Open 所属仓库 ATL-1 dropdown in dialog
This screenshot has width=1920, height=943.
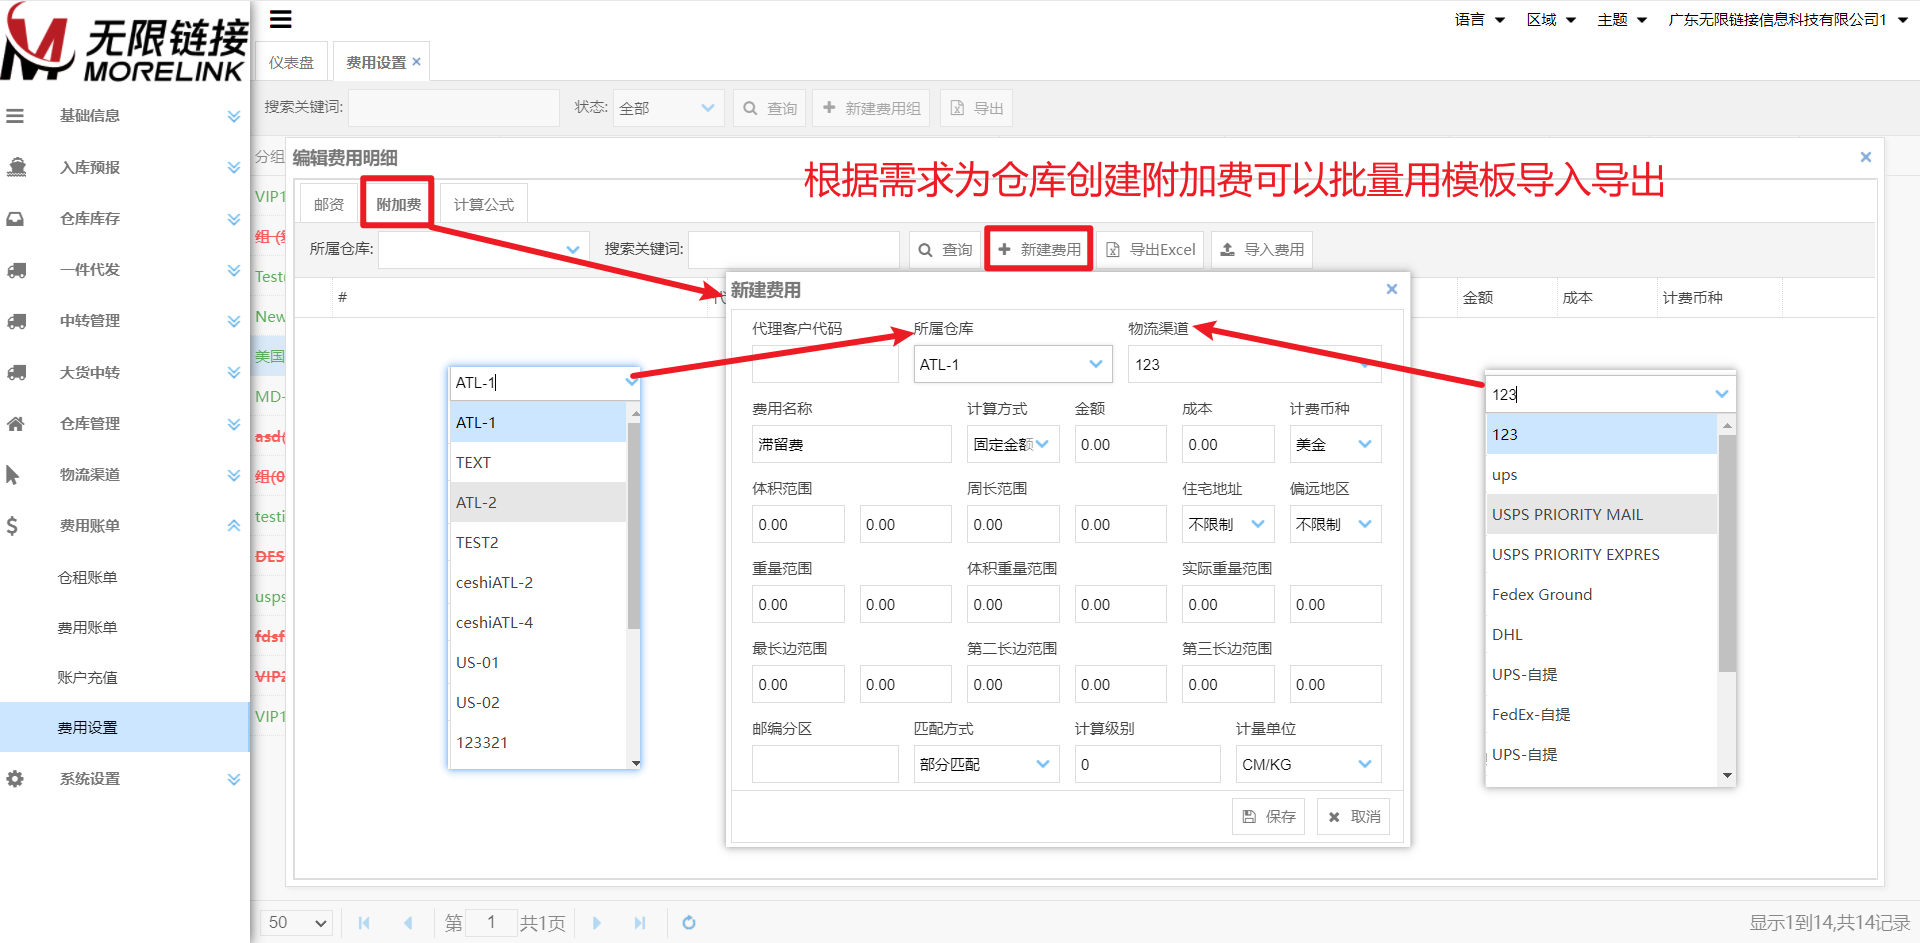[1012, 365]
